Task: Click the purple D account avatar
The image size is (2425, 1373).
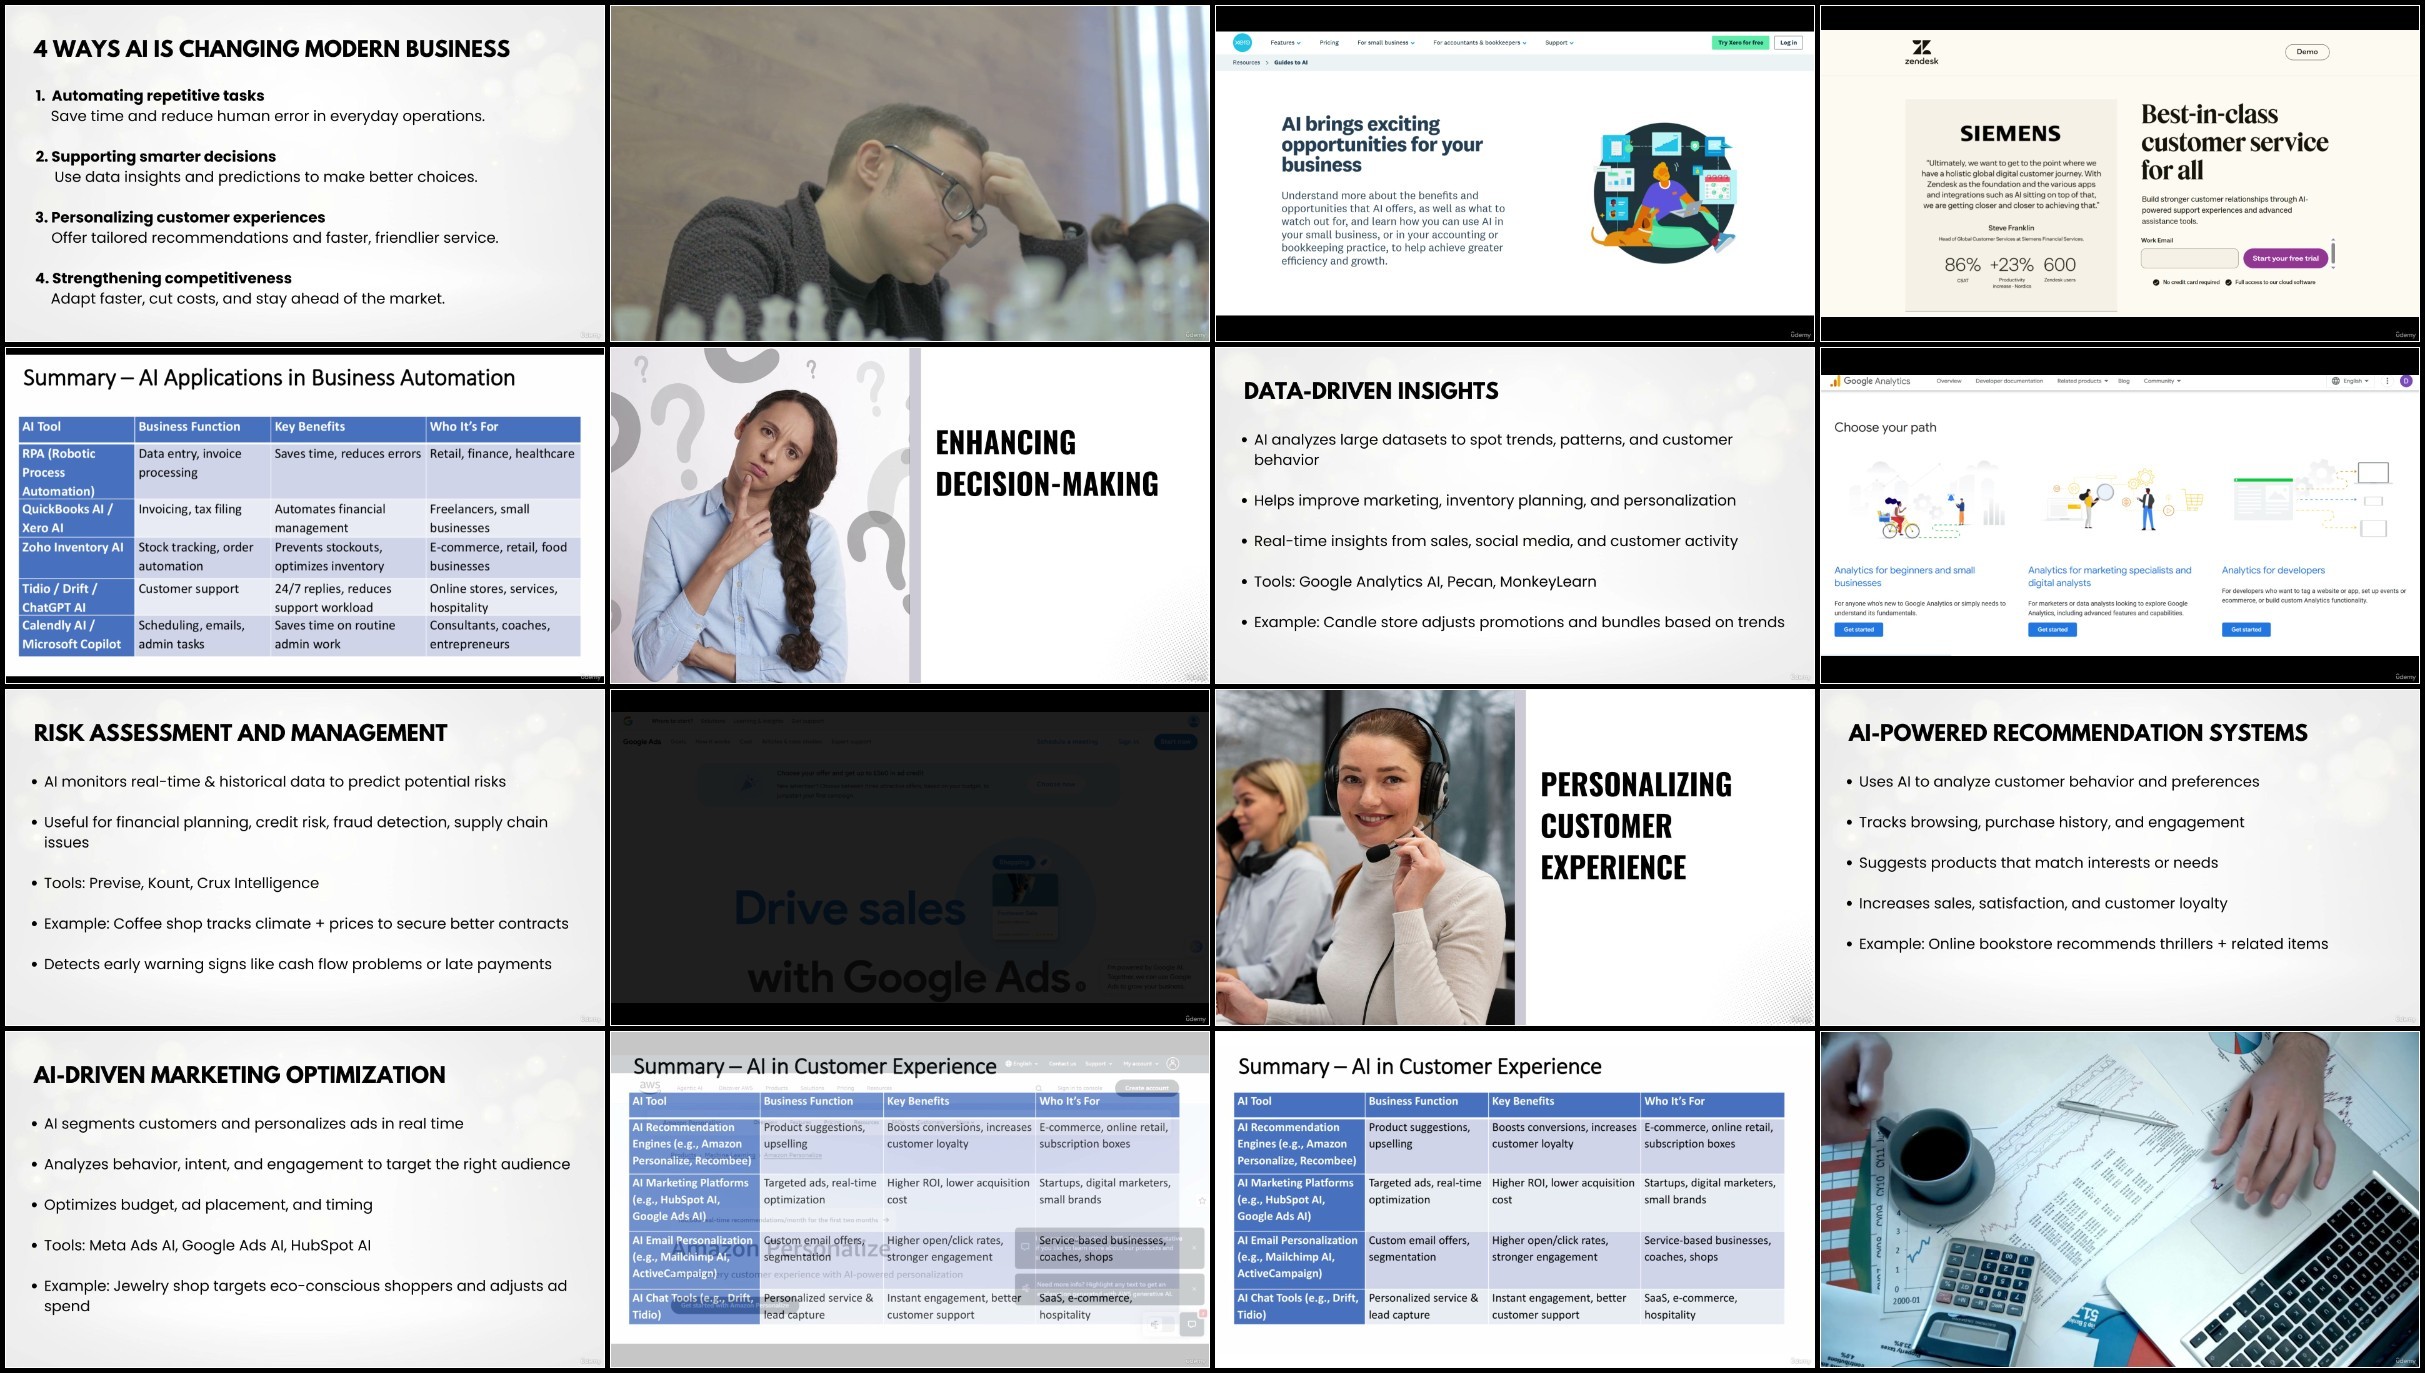Action: click(2406, 381)
